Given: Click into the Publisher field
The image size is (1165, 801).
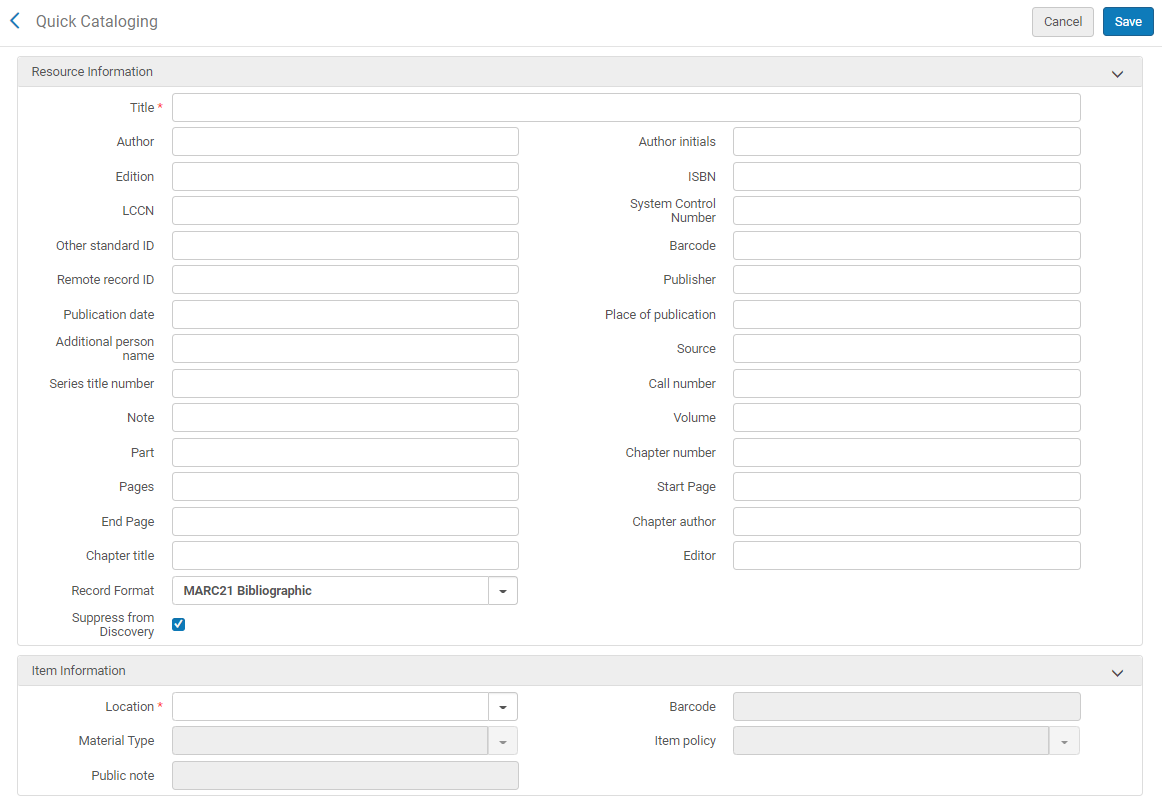Looking at the screenshot, I should click(906, 280).
